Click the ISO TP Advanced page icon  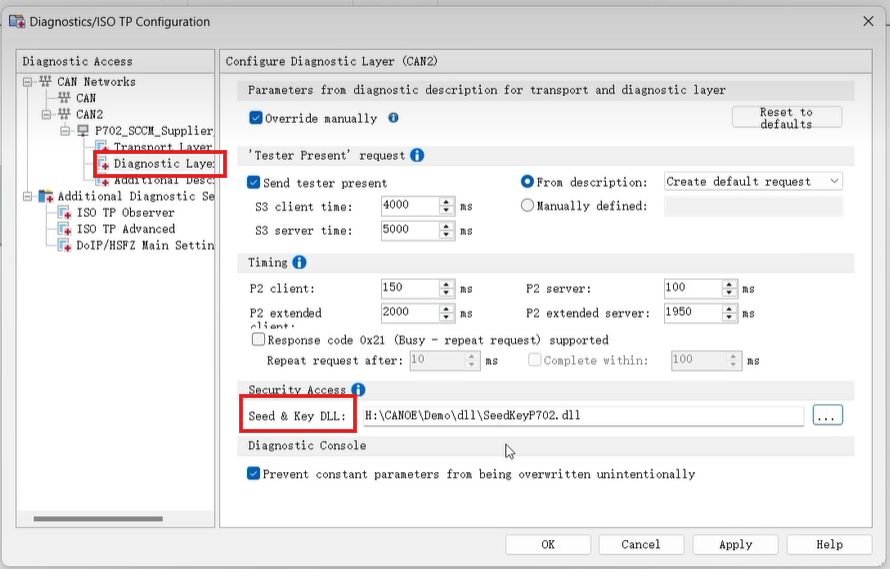tap(65, 229)
